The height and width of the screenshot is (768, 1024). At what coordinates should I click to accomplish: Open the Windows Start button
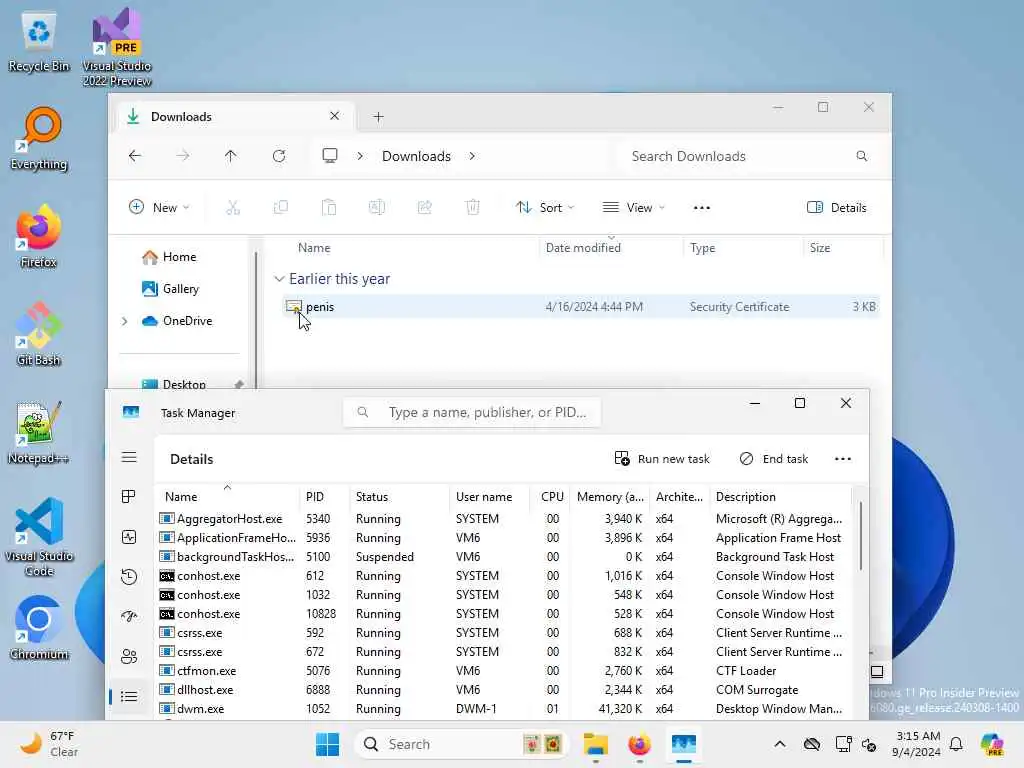[x=327, y=744]
